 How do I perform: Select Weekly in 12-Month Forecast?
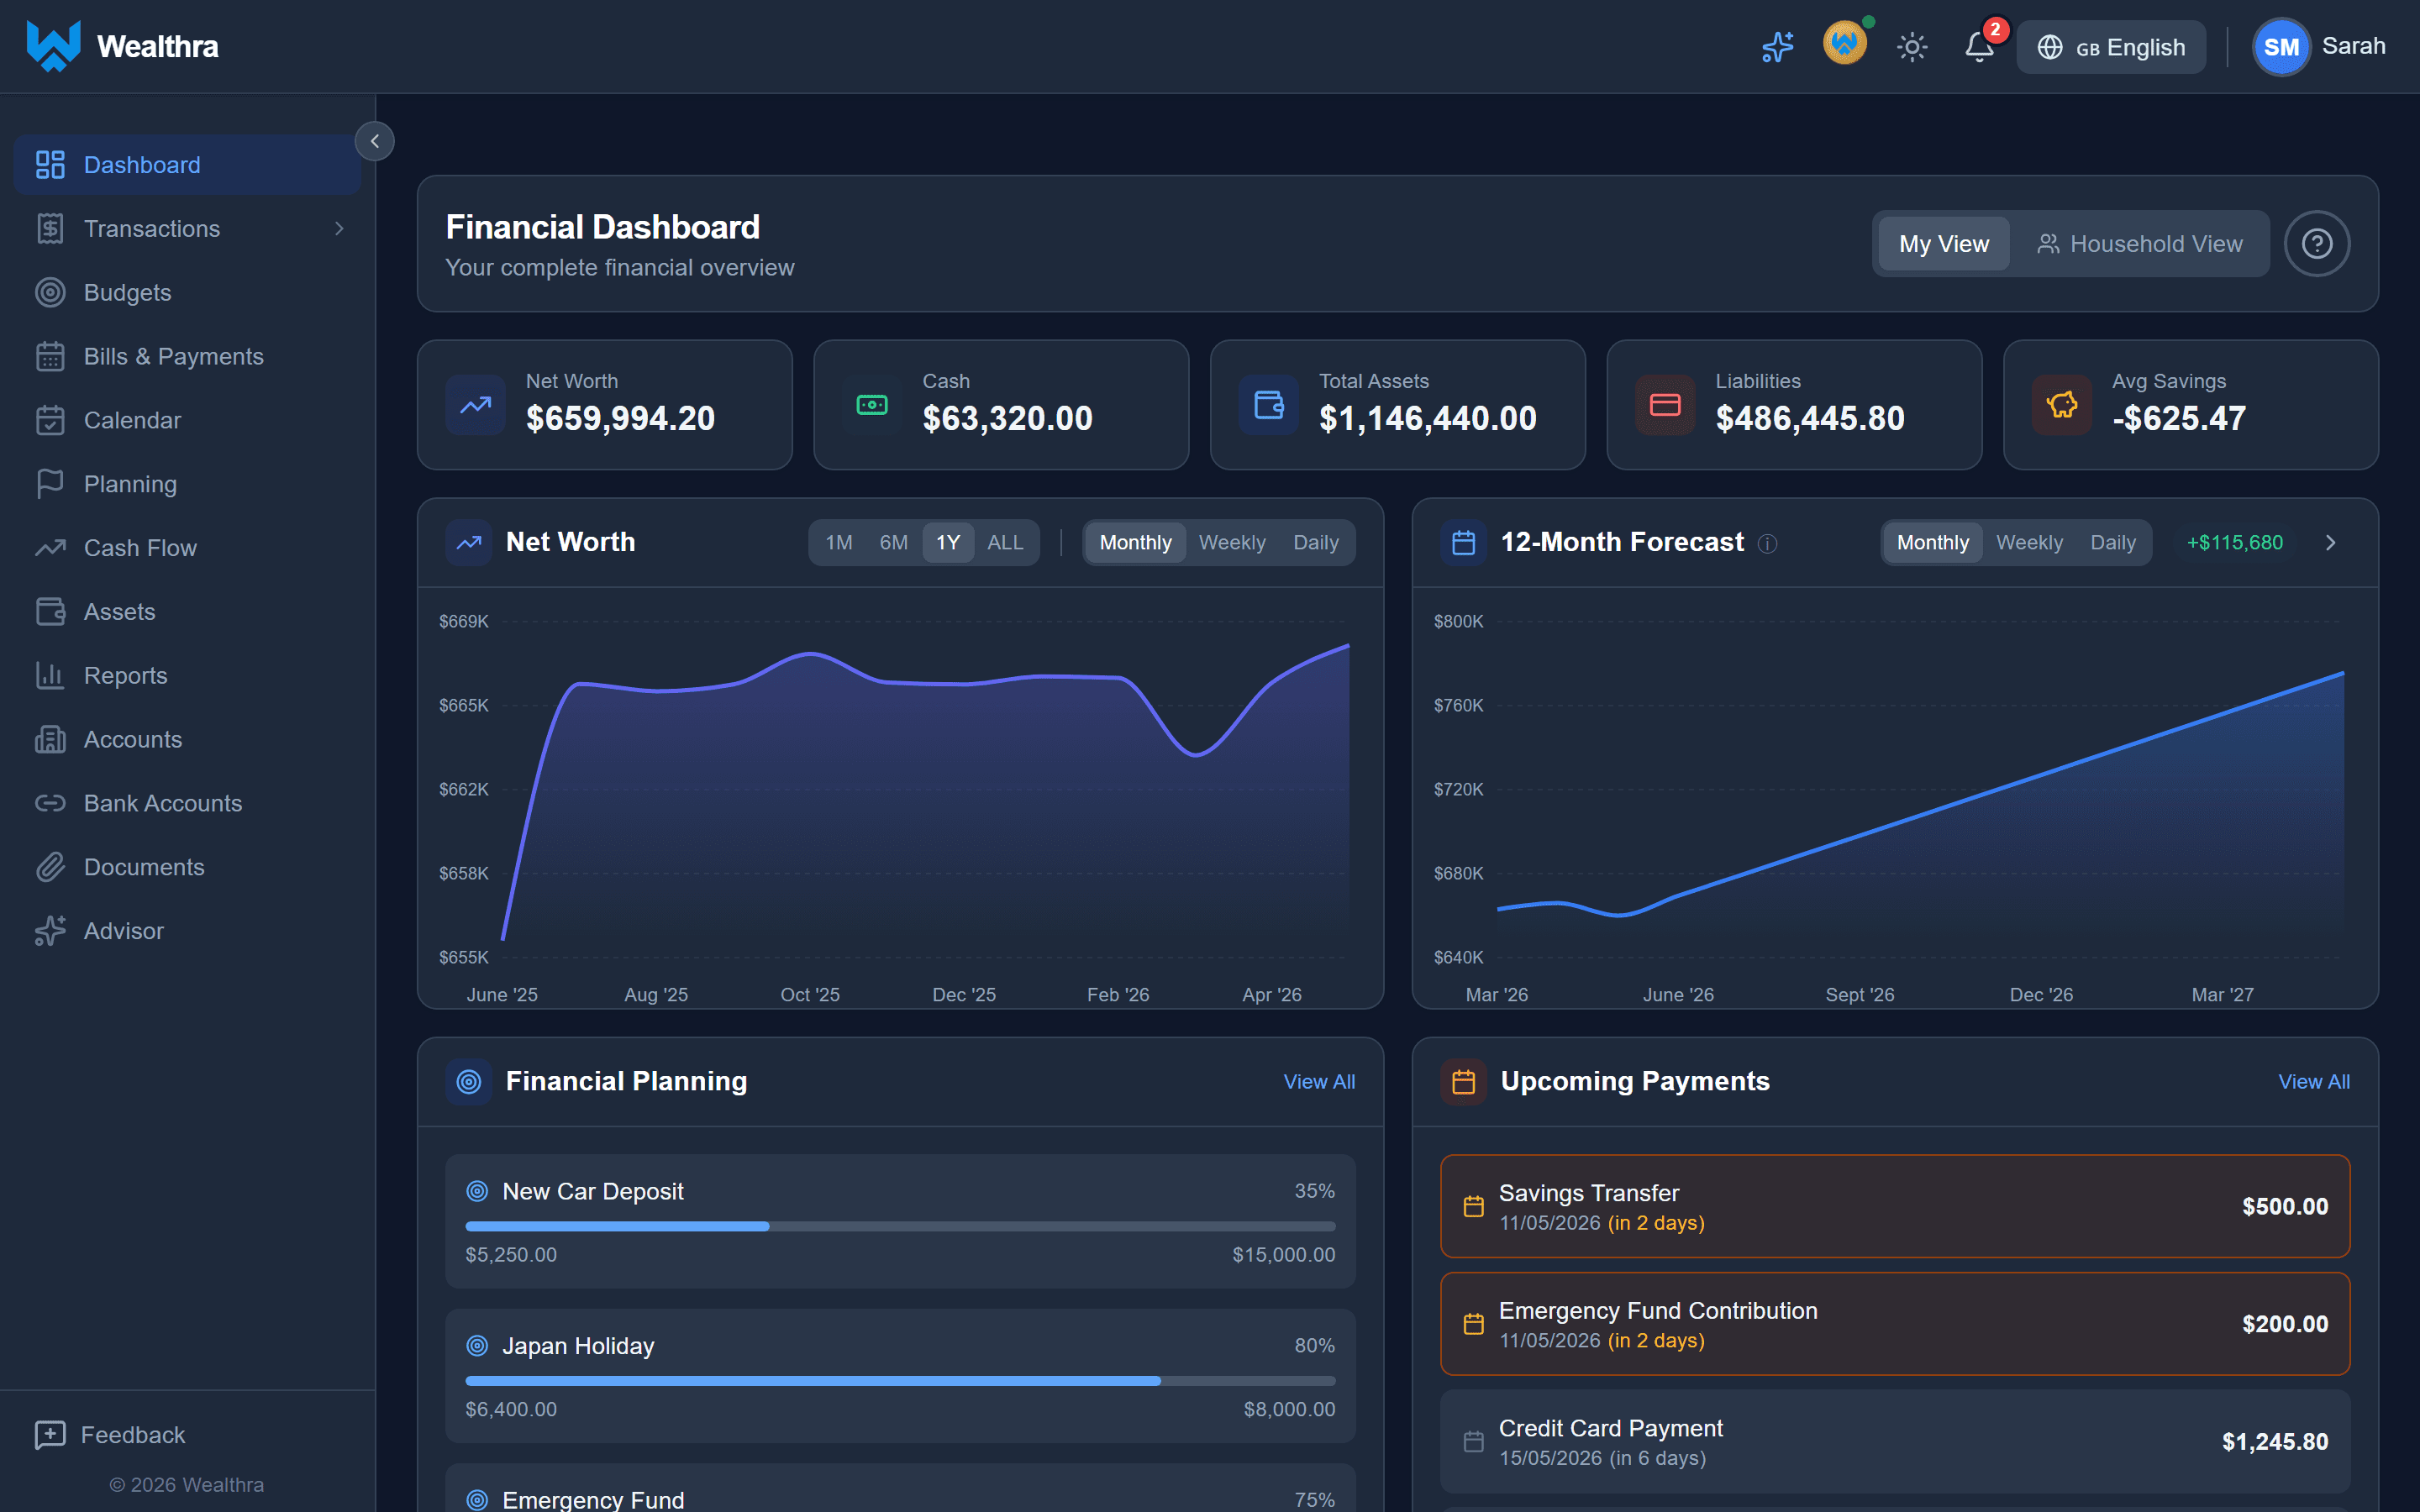pos(2029,543)
